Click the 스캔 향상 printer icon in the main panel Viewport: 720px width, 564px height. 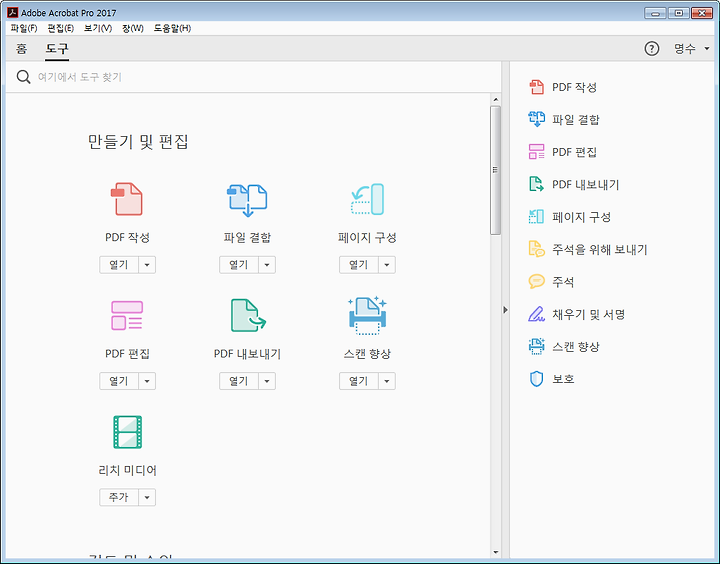367,316
